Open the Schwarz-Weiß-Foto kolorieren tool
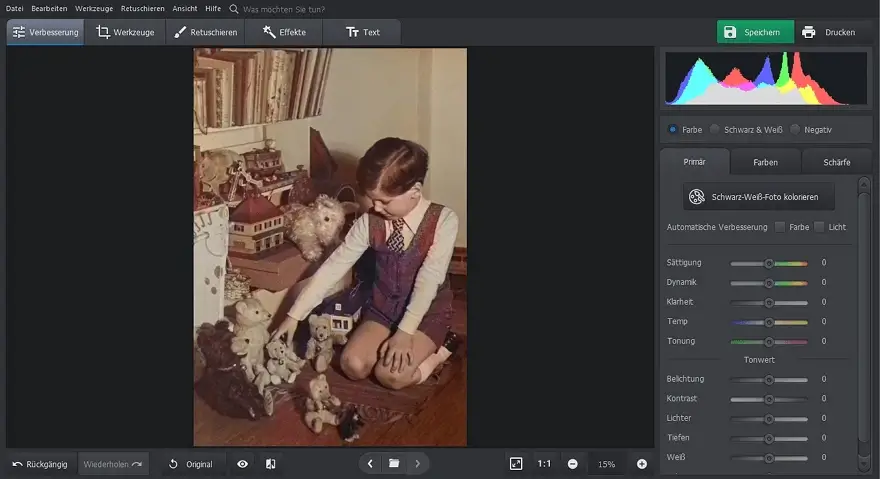 click(x=758, y=197)
